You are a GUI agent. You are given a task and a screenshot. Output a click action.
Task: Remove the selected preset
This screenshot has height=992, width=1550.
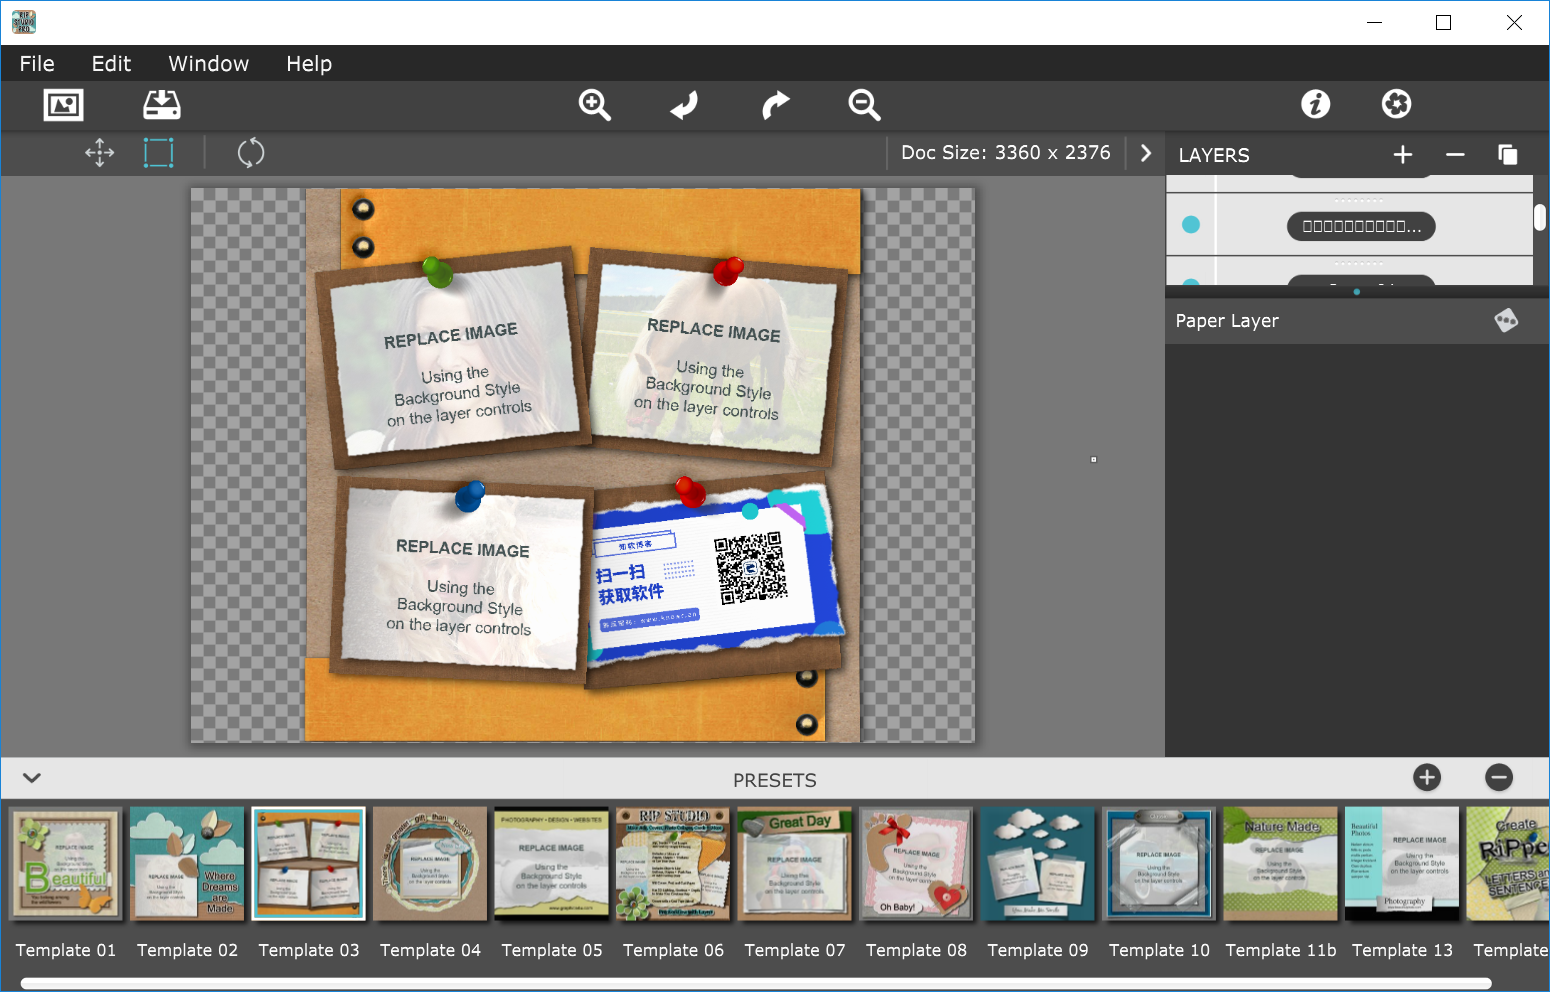point(1499,777)
